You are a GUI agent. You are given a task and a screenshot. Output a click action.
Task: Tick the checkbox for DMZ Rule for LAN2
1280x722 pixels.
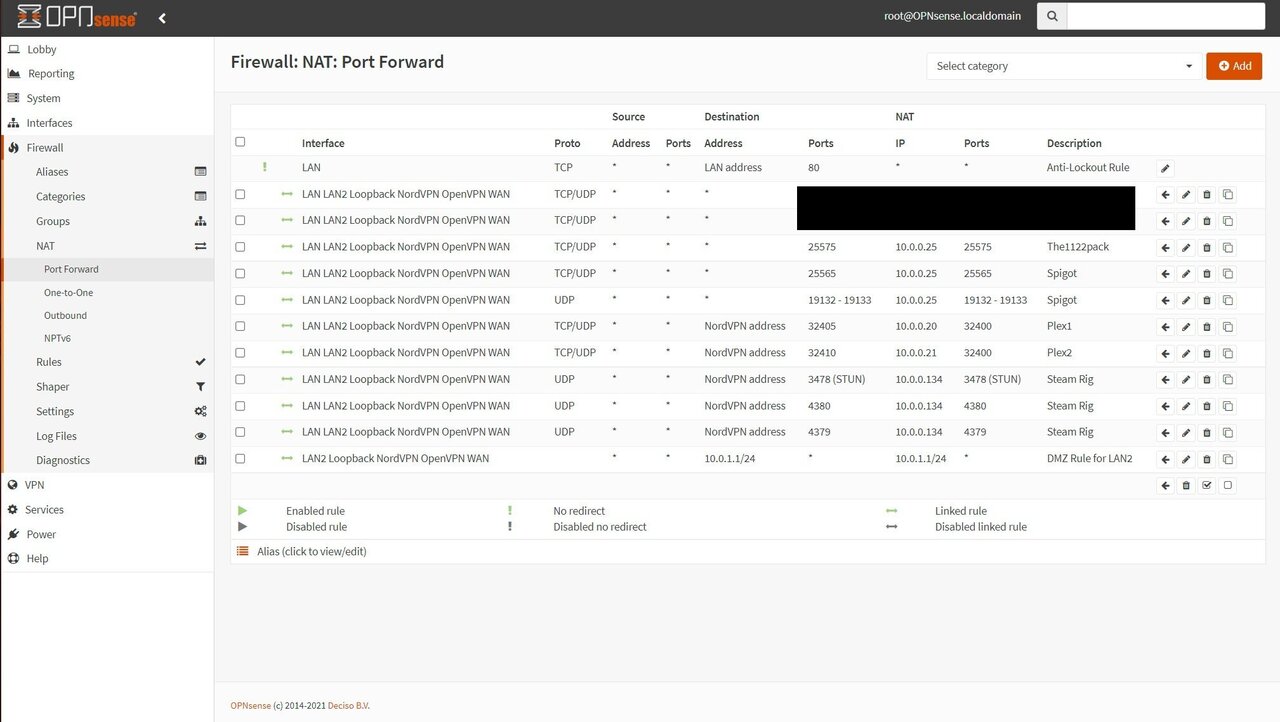point(240,459)
